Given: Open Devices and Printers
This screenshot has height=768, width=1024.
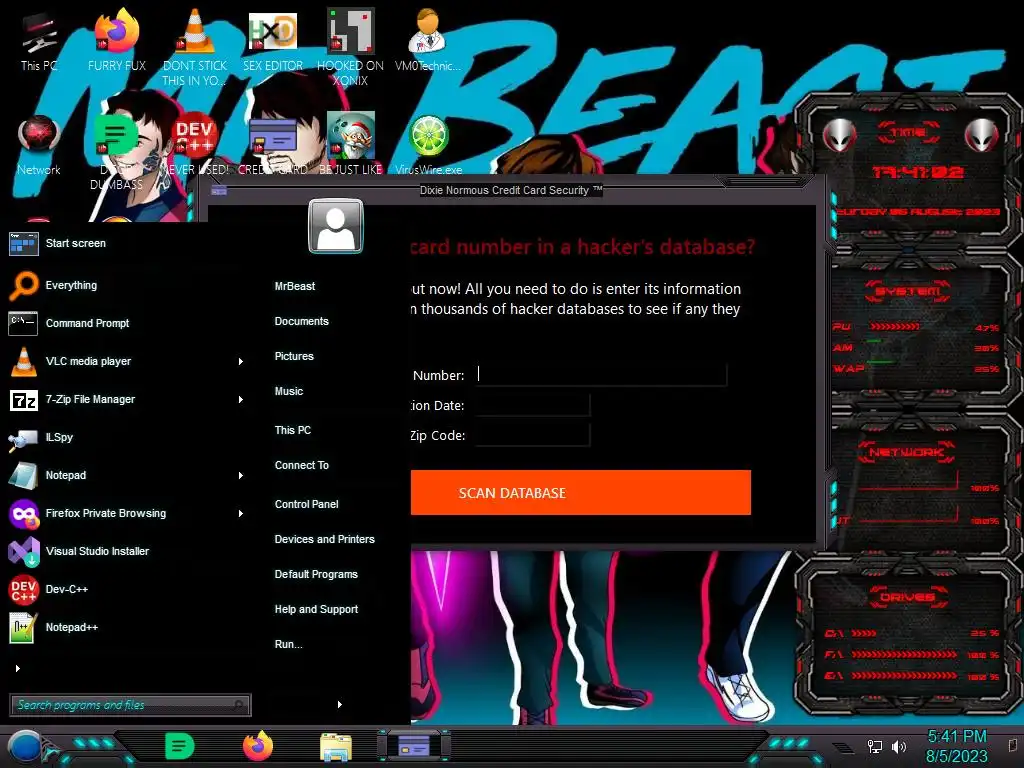Looking at the screenshot, I should (325, 539).
